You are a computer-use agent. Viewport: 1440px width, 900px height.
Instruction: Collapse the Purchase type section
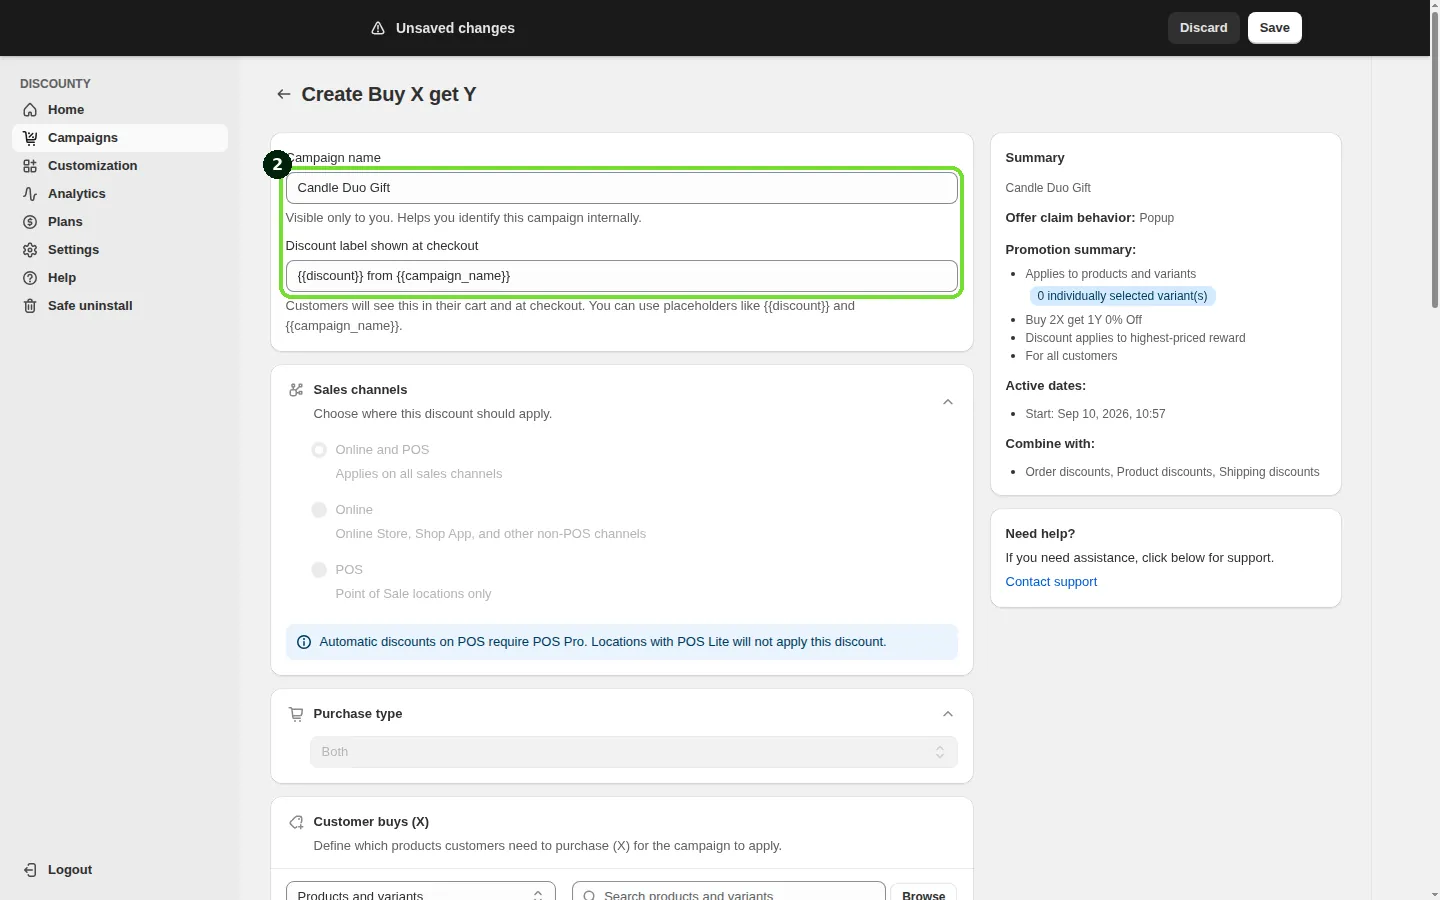pos(948,714)
